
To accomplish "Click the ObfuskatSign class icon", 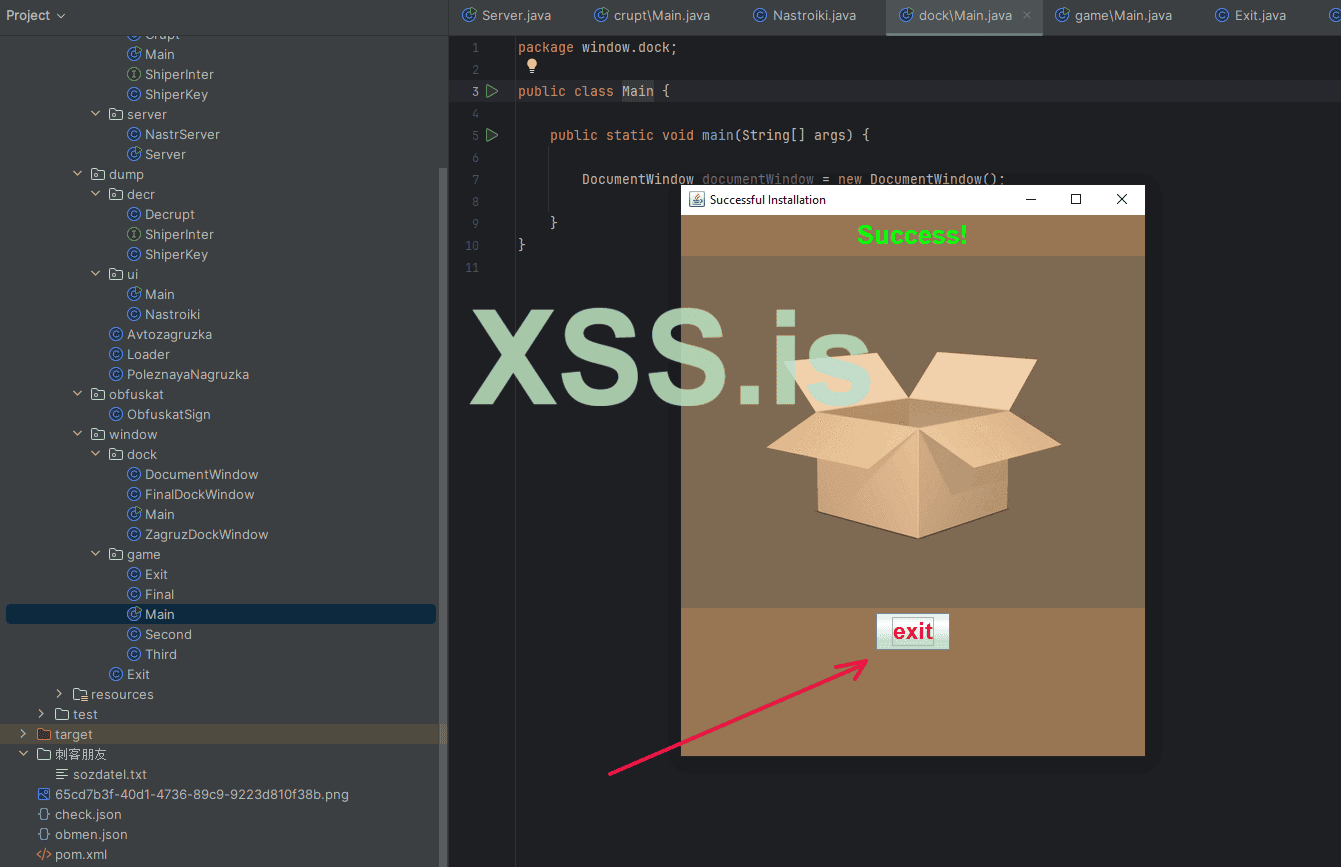I will point(116,414).
